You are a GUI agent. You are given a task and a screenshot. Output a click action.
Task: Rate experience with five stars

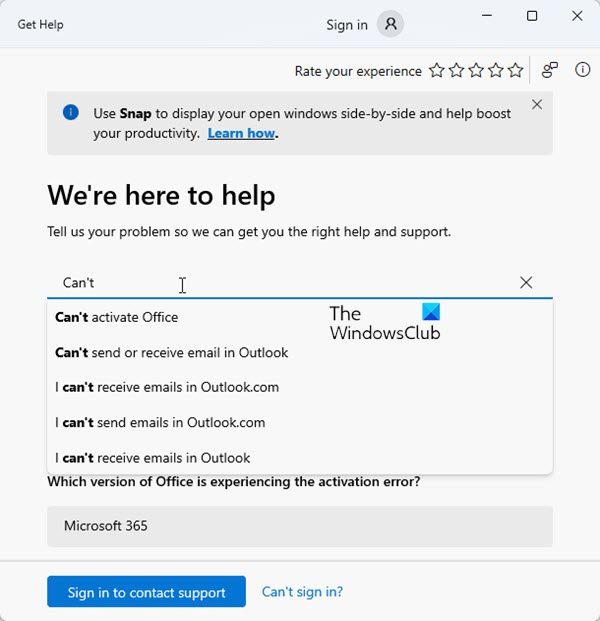tap(516, 70)
